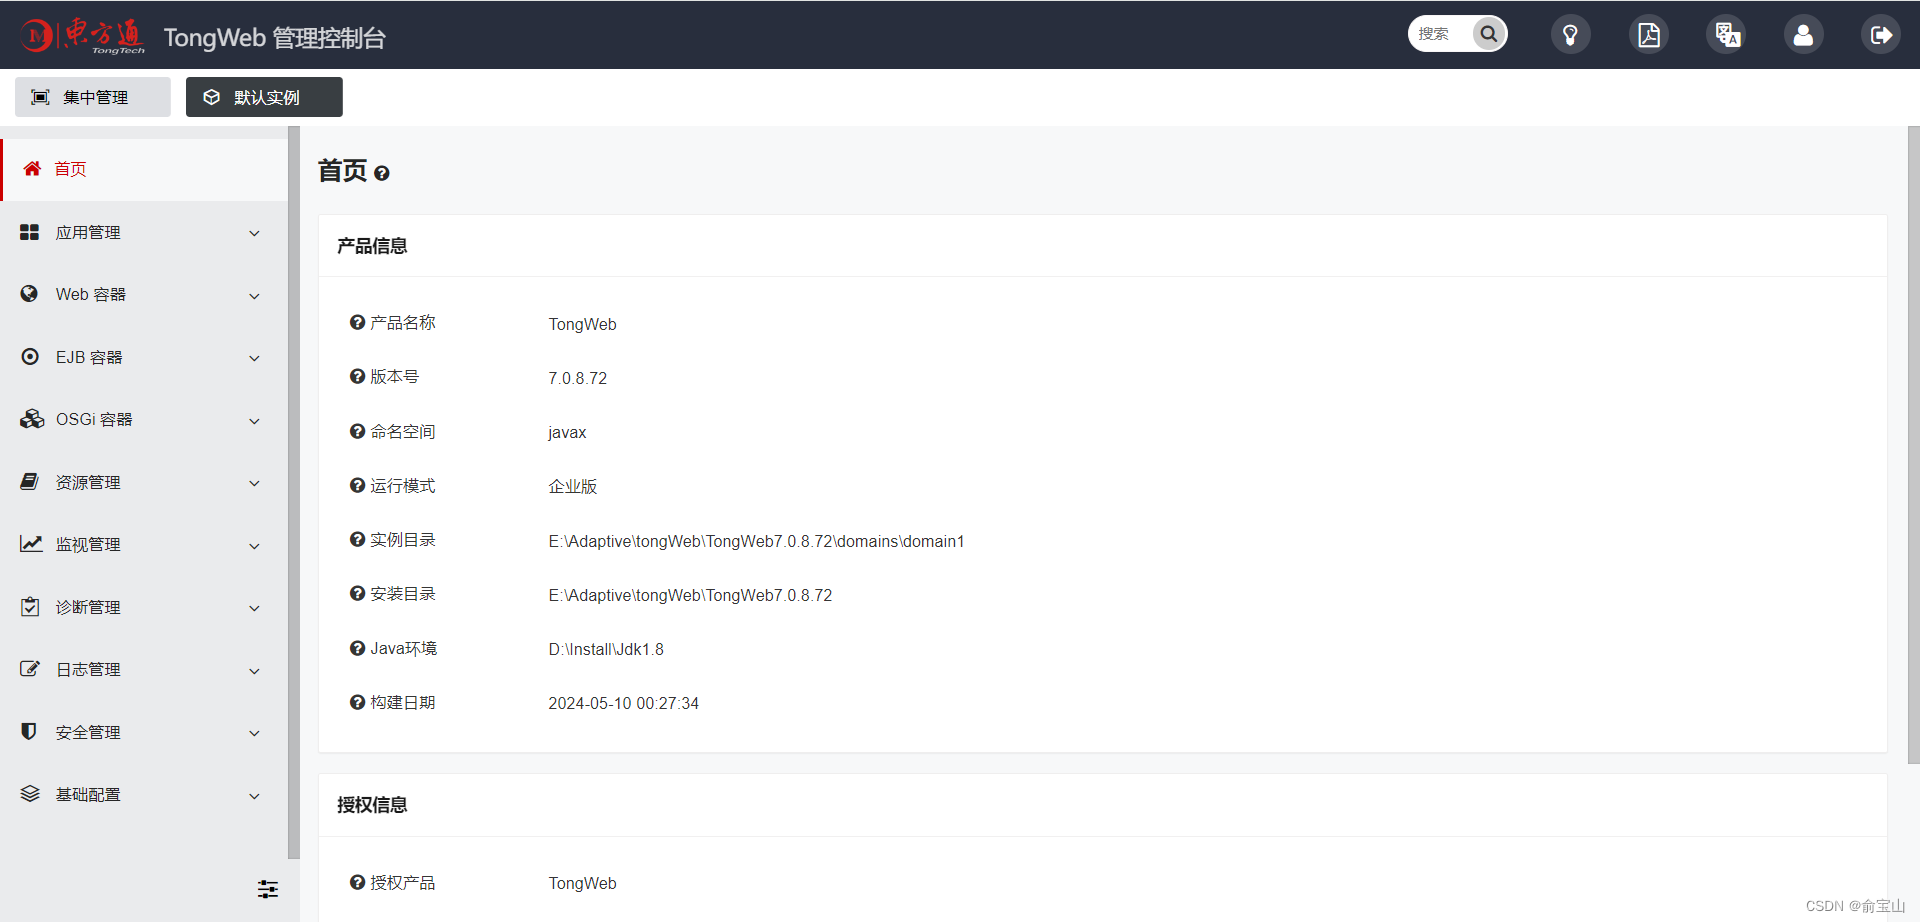Click the home icon in sidebar
1920x922 pixels.
pyautogui.click(x=32, y=168)
